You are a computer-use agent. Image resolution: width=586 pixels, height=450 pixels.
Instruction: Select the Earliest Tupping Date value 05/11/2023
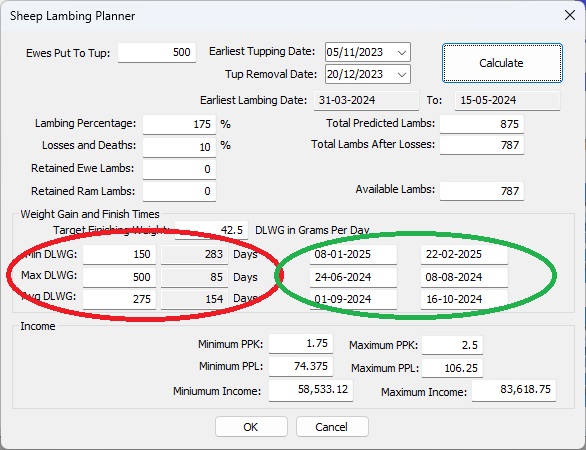355,52
